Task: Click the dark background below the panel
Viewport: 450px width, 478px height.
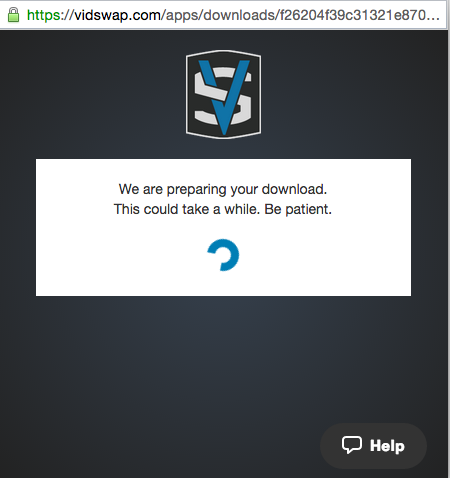Action: (x=223, y=360)
